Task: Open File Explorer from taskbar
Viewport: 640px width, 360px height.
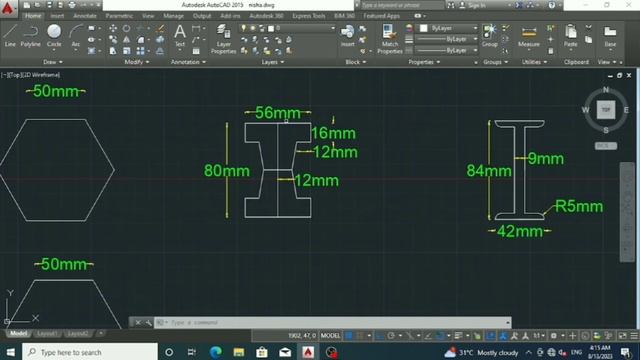Action: (x=239, y=352)
